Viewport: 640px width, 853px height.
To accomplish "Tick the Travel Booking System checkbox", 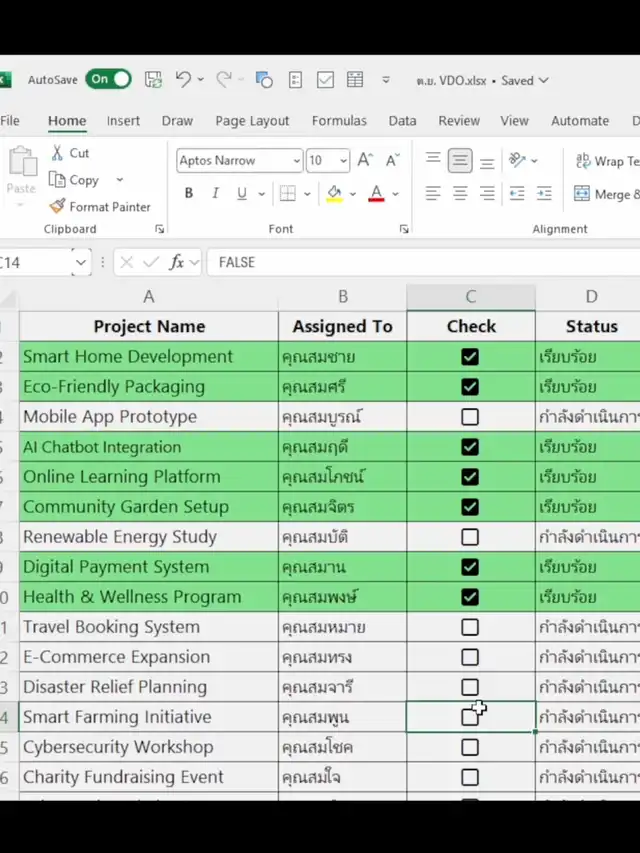I will (x=470, y=627).
